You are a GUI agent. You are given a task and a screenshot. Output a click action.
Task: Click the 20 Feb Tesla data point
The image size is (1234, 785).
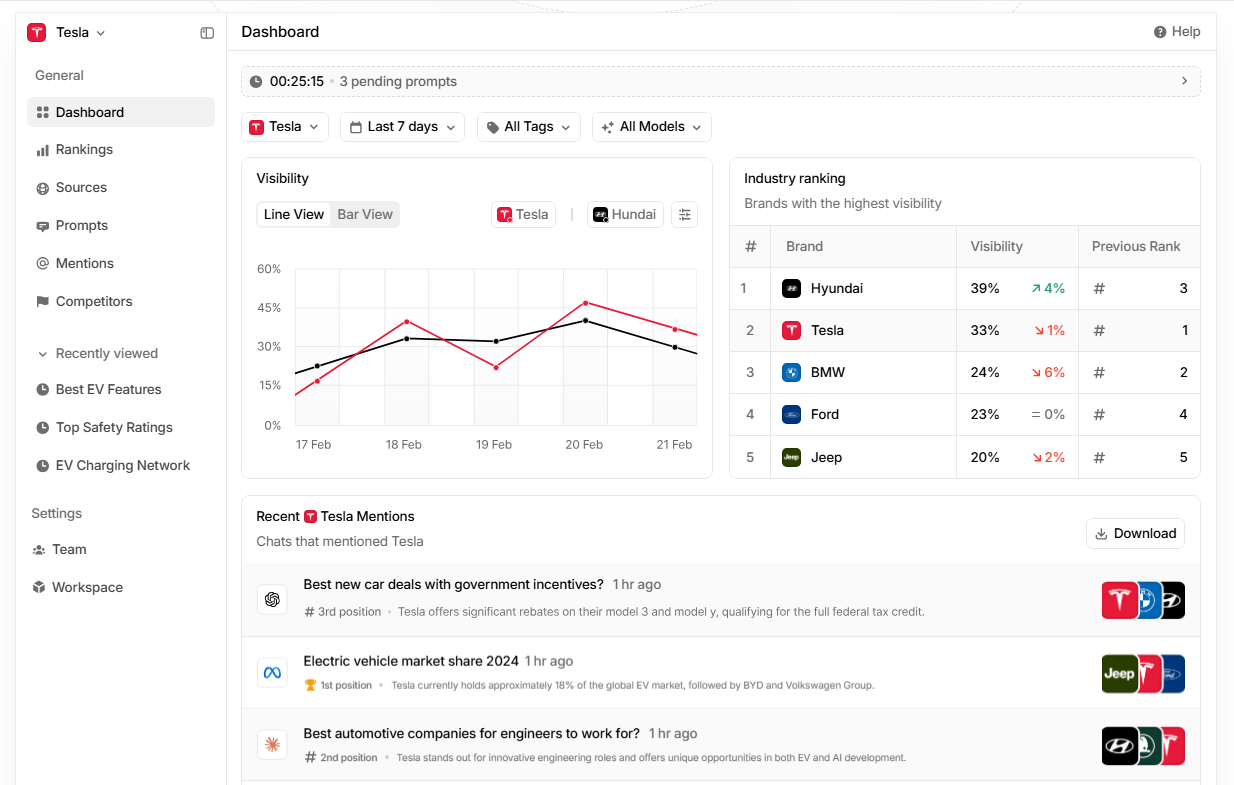point(585,302)
